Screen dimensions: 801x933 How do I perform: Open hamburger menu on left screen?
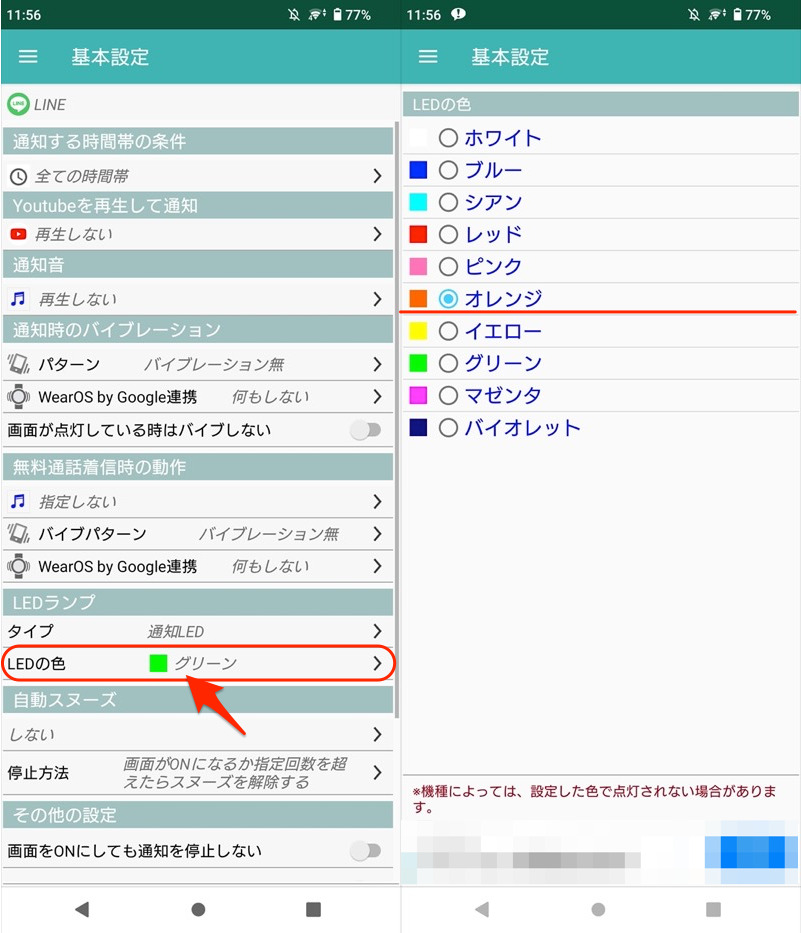pos(28,57)
